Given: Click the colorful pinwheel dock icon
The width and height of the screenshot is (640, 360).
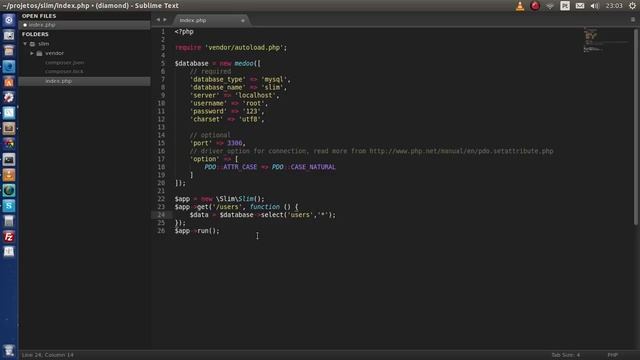Looking at the screenshot, I should tap(9, 144).
